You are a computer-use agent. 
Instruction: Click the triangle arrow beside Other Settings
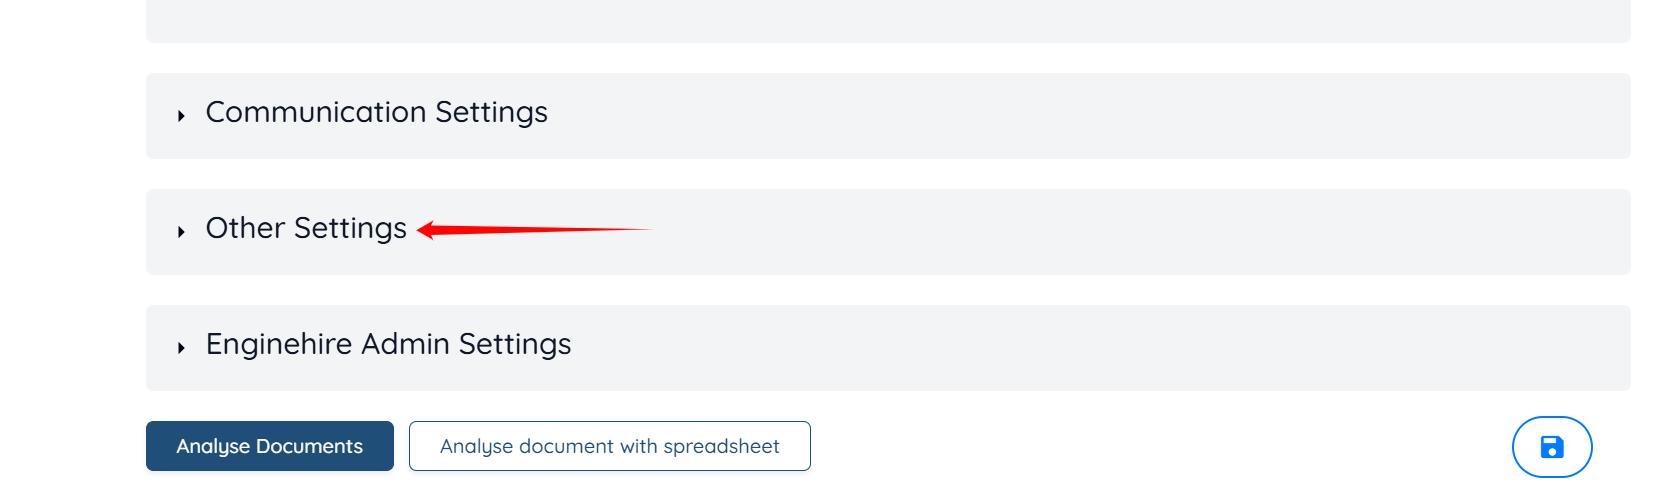pyautogui.click(x=181, y=232)
